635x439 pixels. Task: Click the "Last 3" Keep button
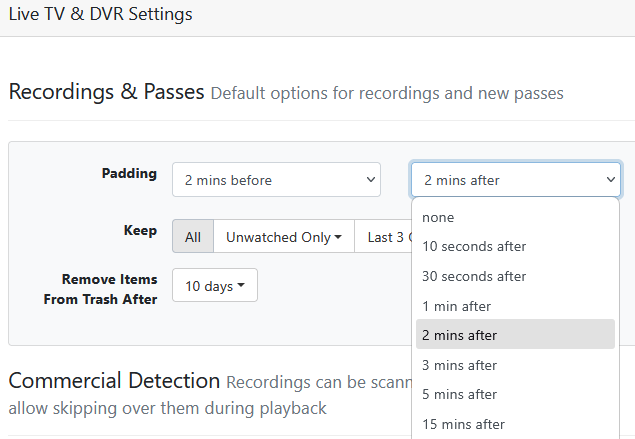[384, 237]
